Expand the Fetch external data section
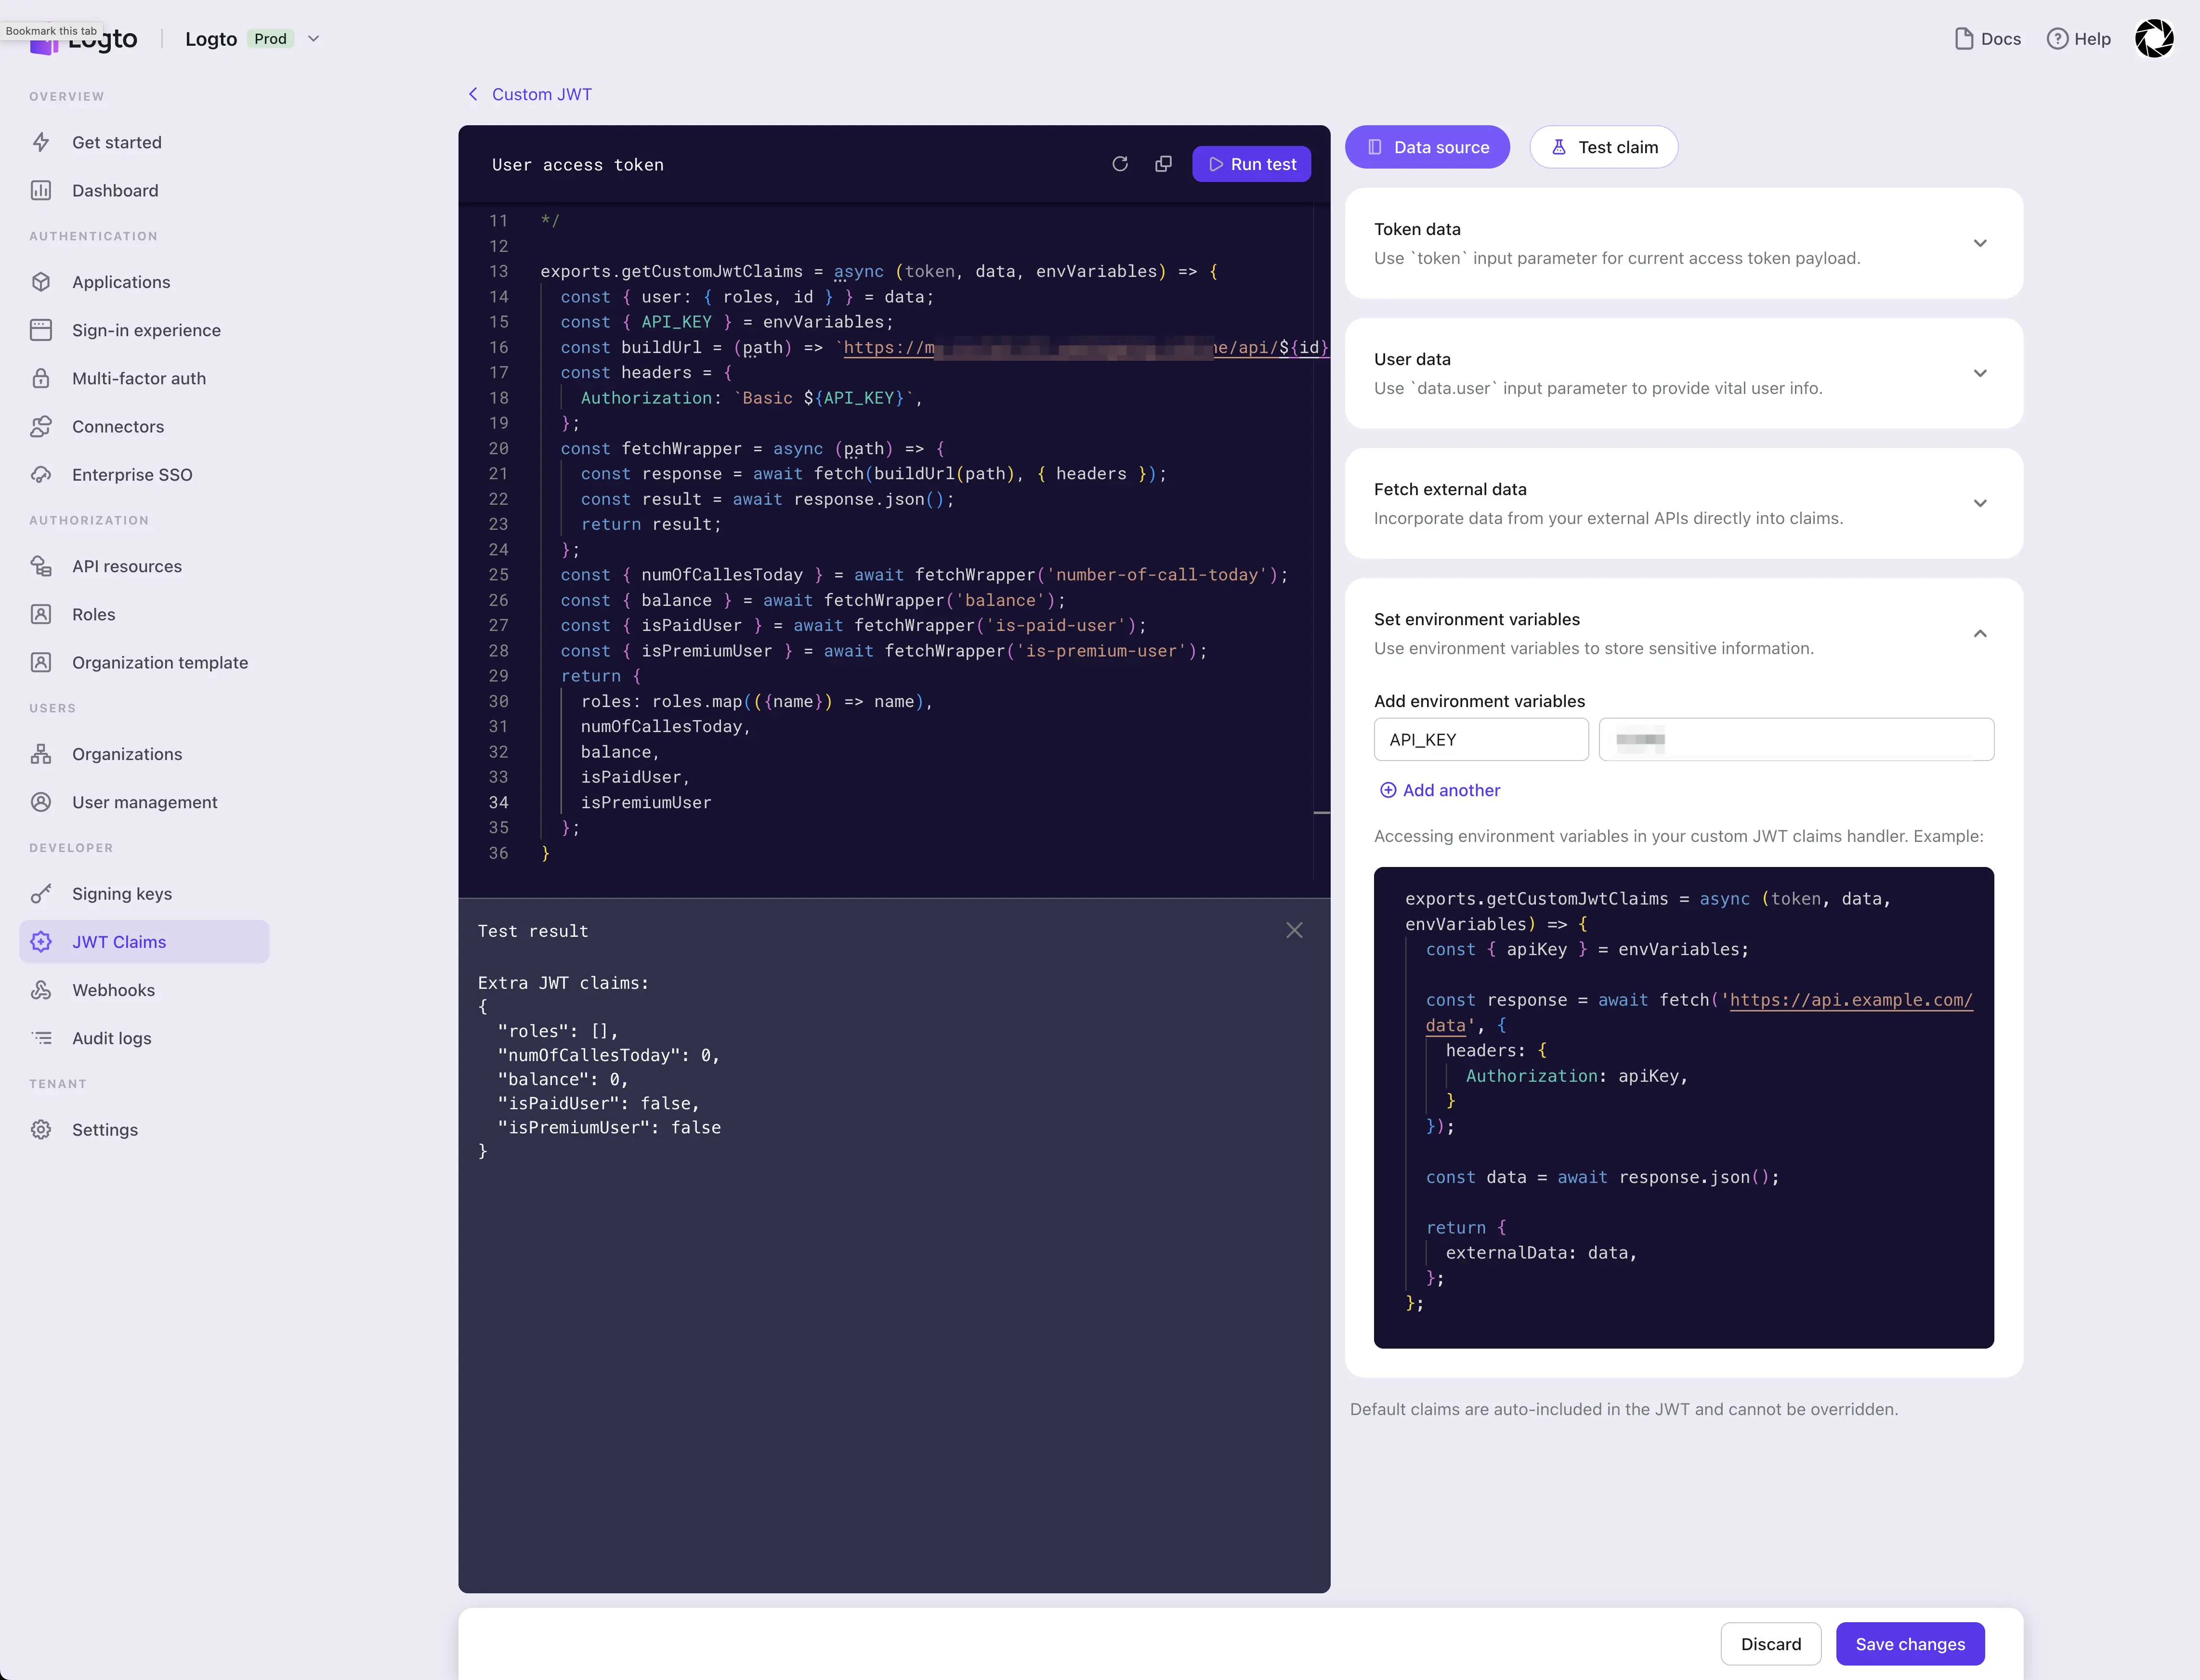Screen dimensions: 2200x1680 click(1981, 503)
